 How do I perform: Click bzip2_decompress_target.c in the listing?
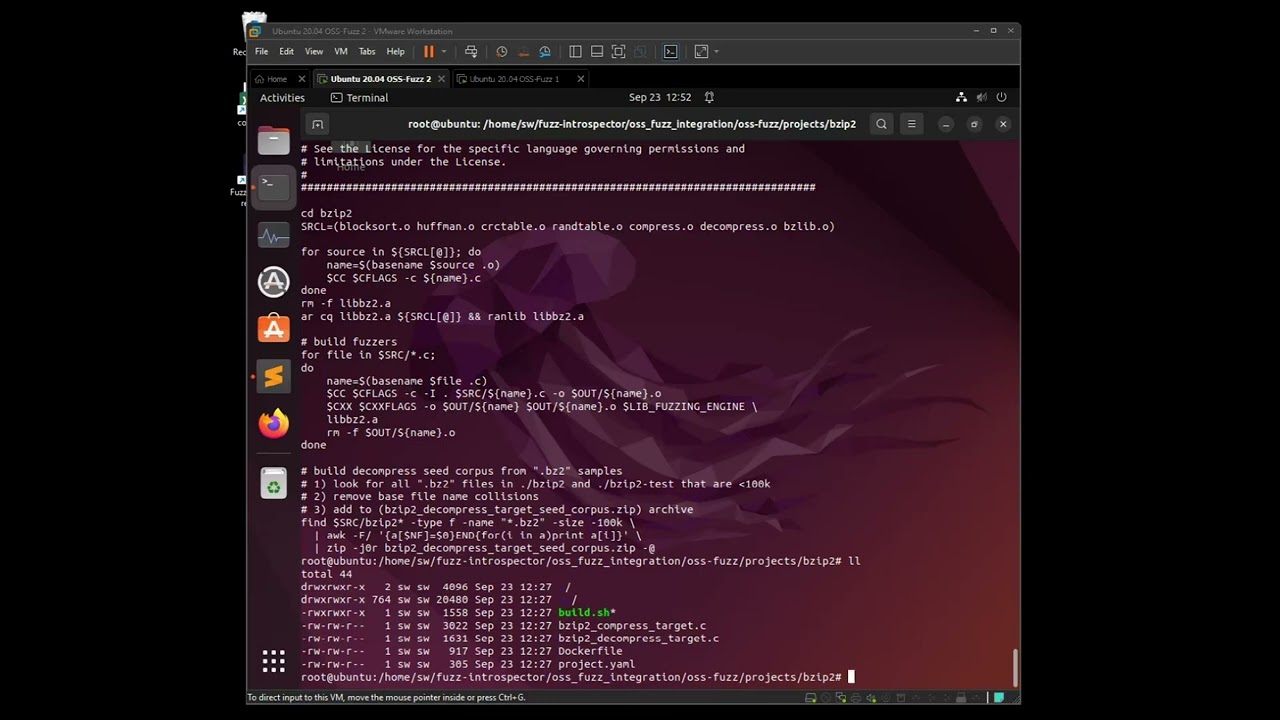[638, 638]
